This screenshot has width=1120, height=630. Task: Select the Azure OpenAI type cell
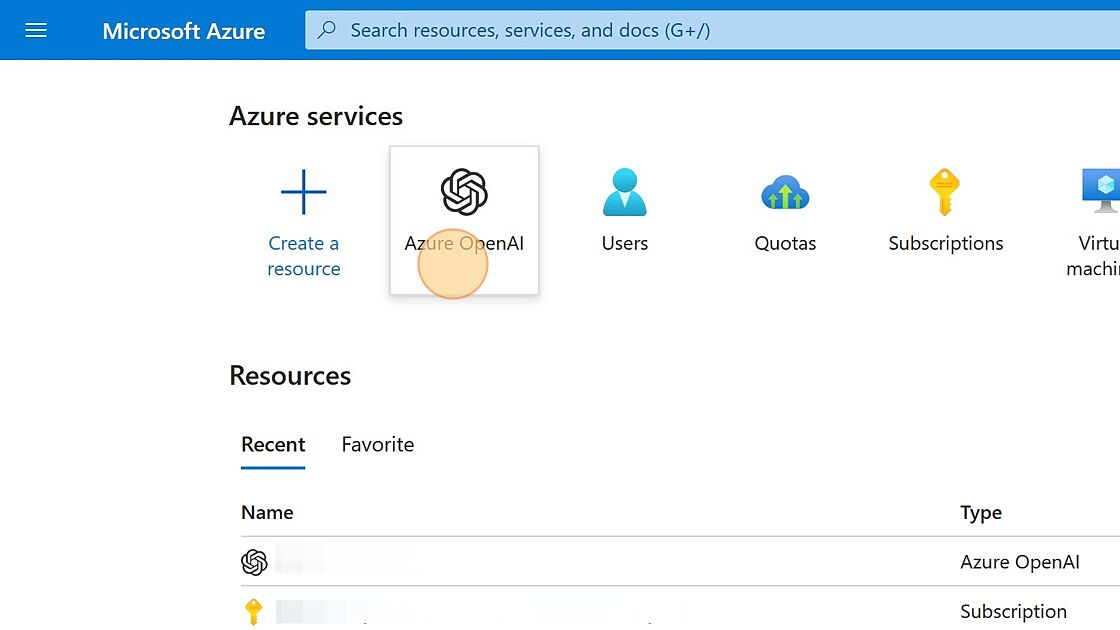(1020, 562)
